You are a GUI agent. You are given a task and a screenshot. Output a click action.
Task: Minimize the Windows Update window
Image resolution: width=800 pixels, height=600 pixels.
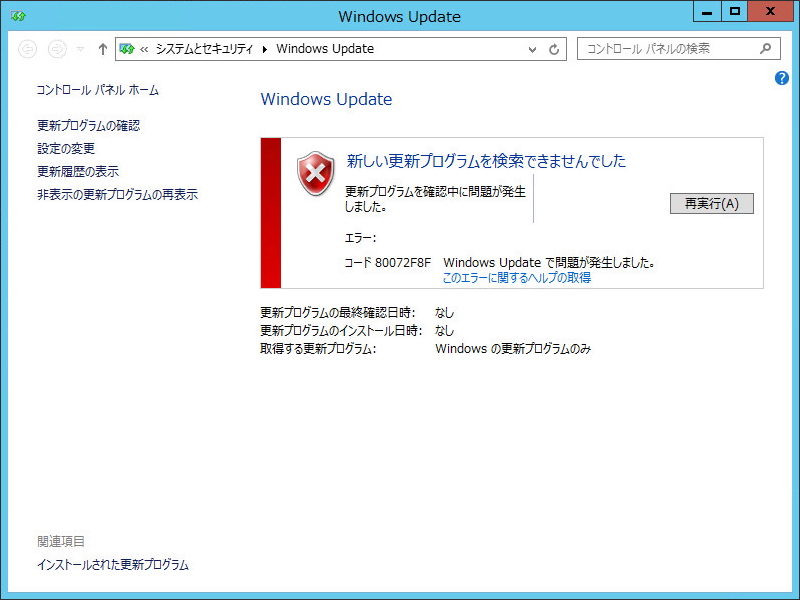pyautogui.click(x=707, y=11)
